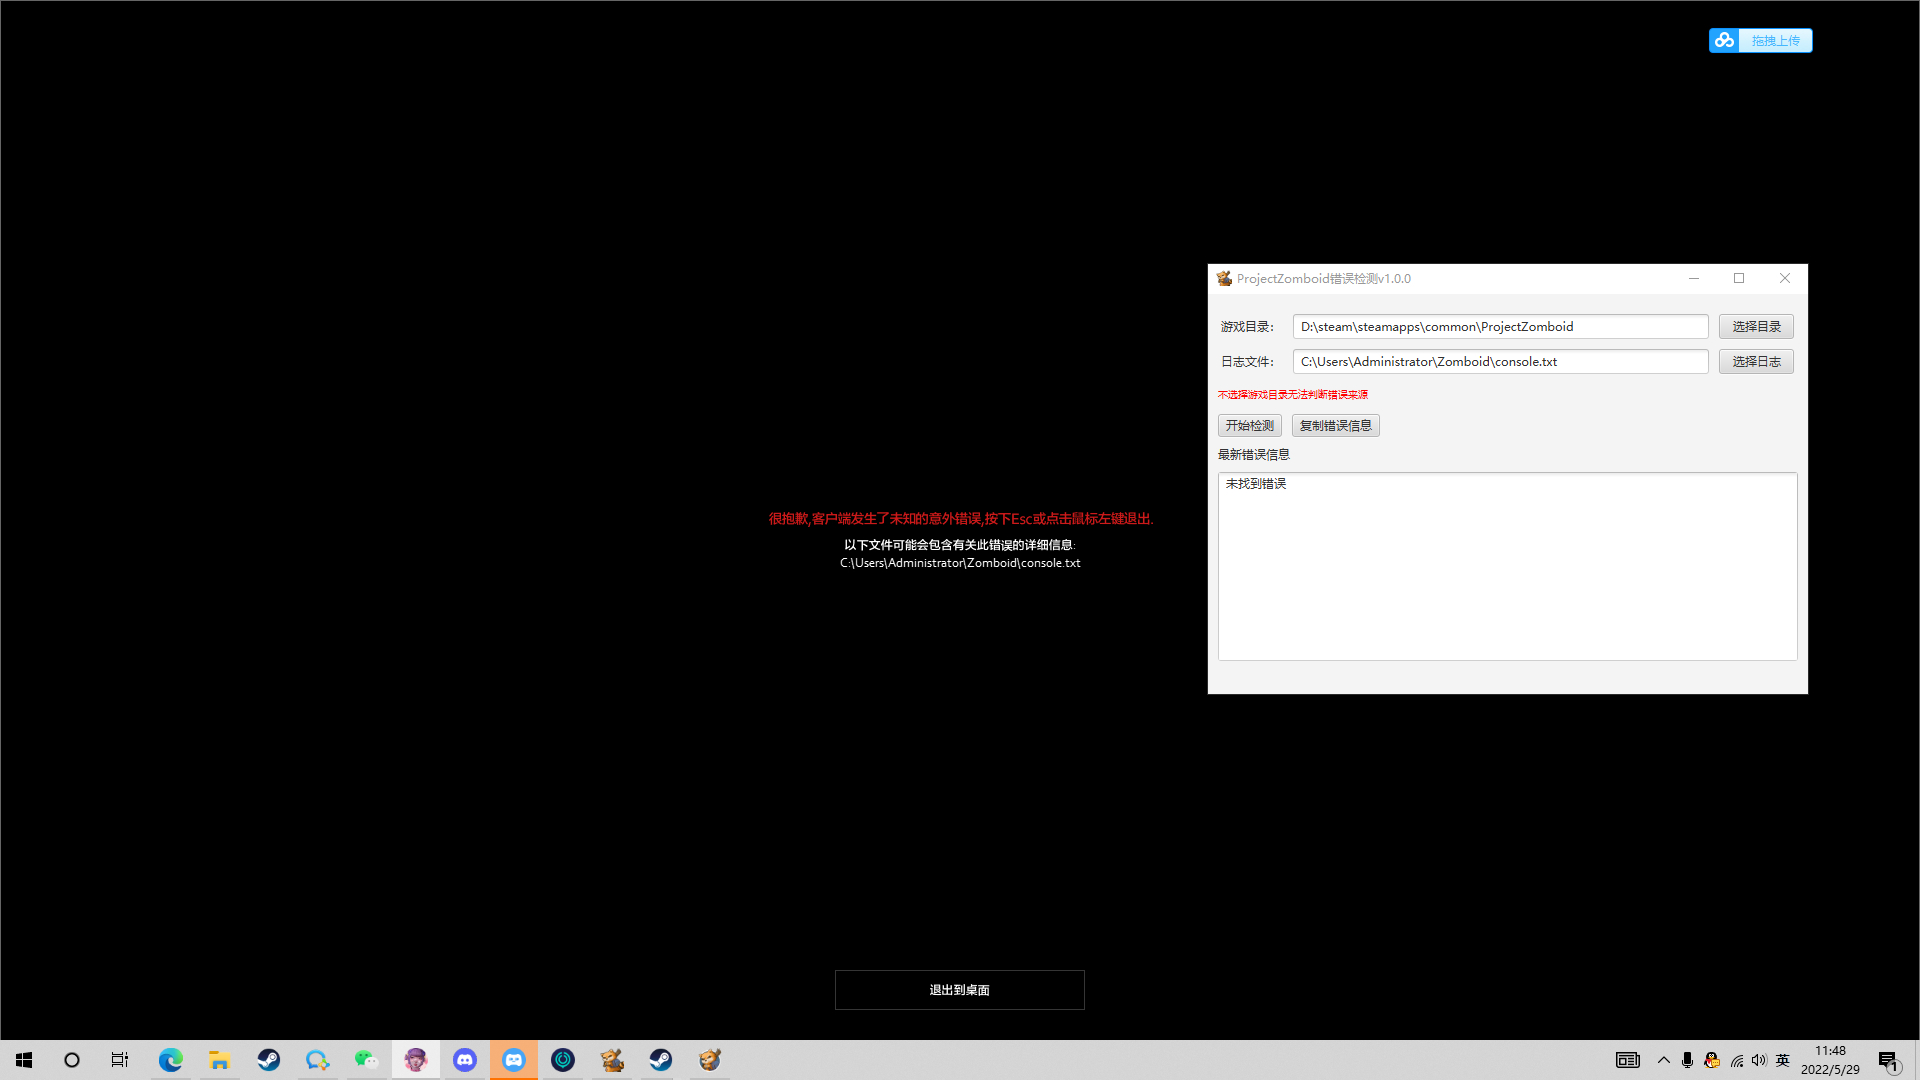Image resolution: width=1920 pixels, height=1080 pixels.
Task: Start detection with 开始检测 button
Action: click(x=1249, y=425)
